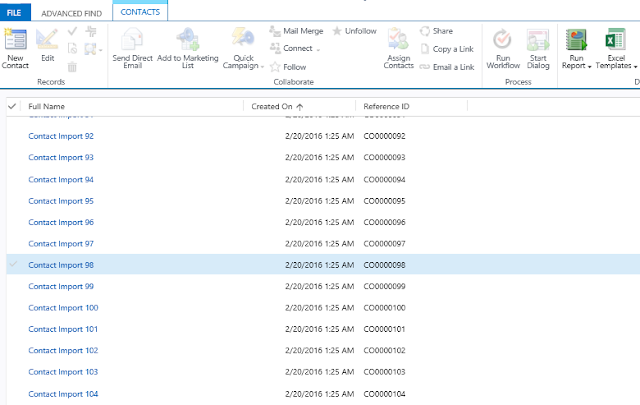Expand the Connect dropdown arrow
The width and height of the screenshot is (640, 405).
318,49
